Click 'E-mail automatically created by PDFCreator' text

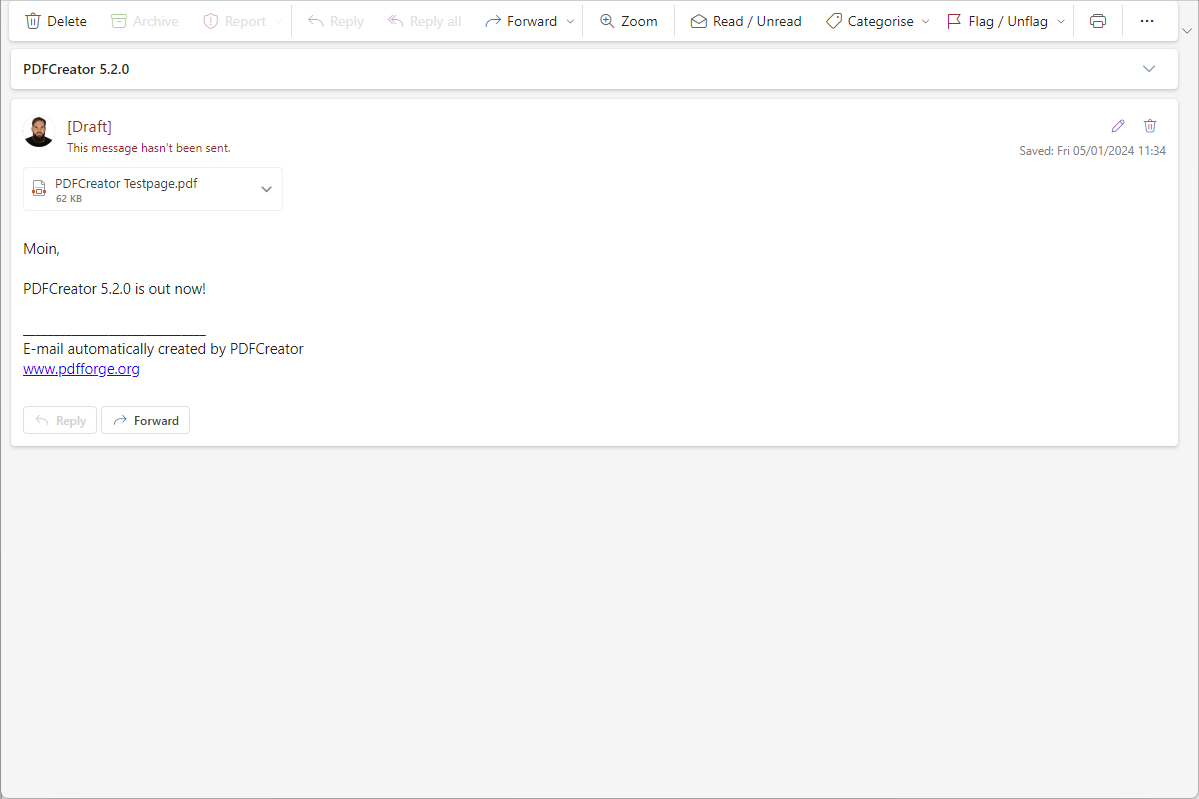pos(164,349)
